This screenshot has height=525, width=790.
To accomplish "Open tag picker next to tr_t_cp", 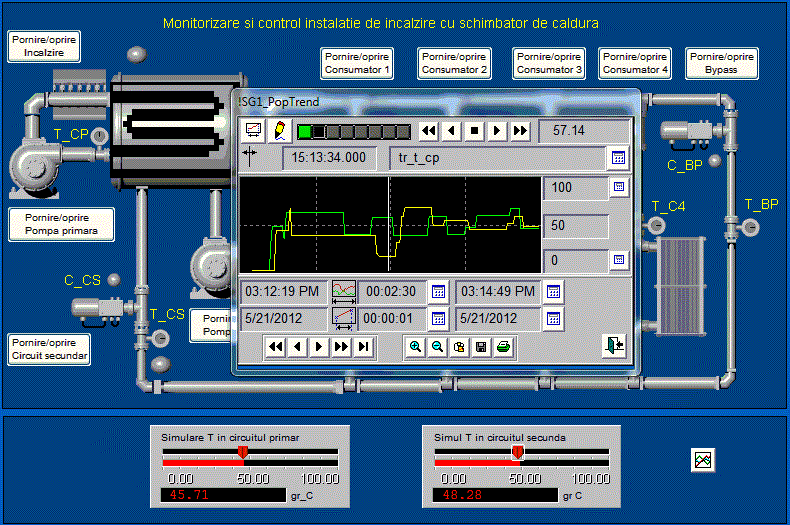I will [618, 158].
